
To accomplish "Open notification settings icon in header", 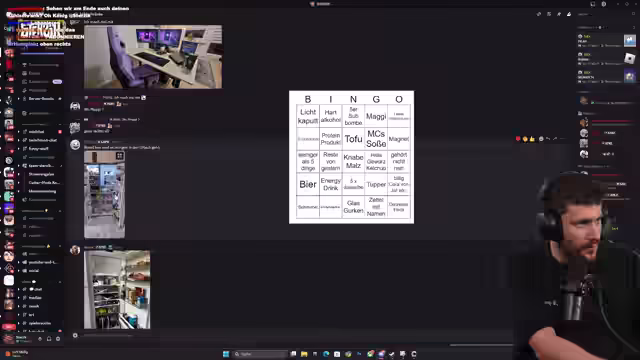I will [549, 14].
